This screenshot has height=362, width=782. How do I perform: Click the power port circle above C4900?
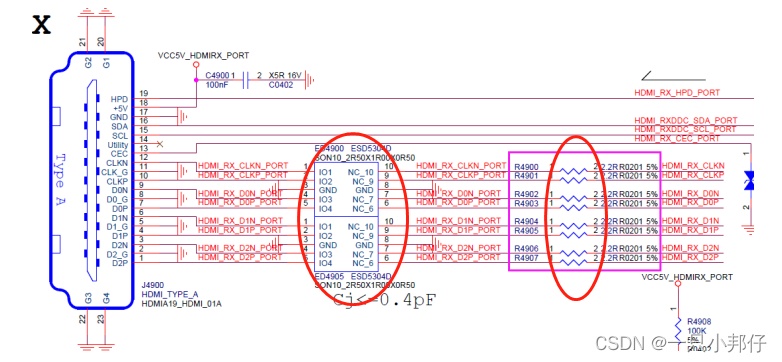click(x=196, y=64)
